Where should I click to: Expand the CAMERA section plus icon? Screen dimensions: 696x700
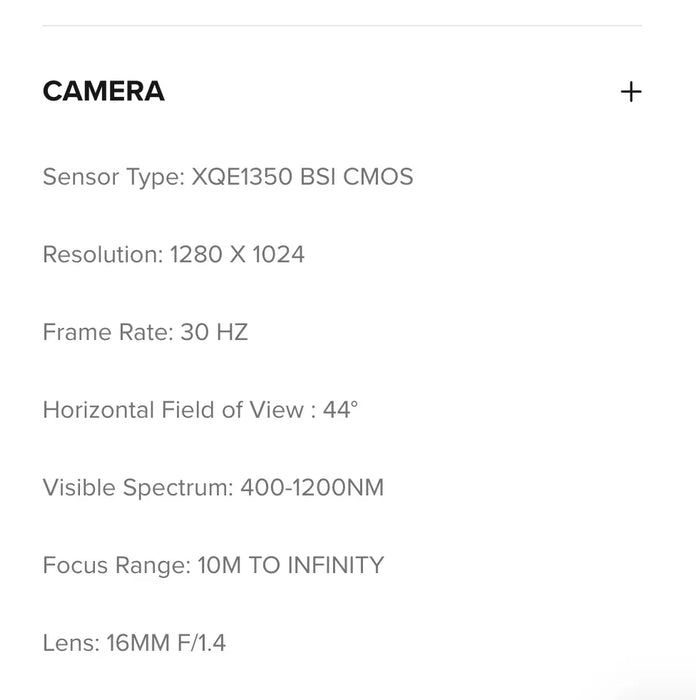coord(631,92)
